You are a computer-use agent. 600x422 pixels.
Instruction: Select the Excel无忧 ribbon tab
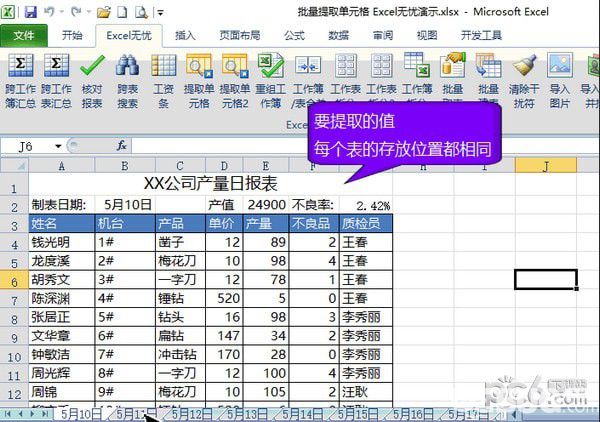pyautogui.click(x=129, y=36)
